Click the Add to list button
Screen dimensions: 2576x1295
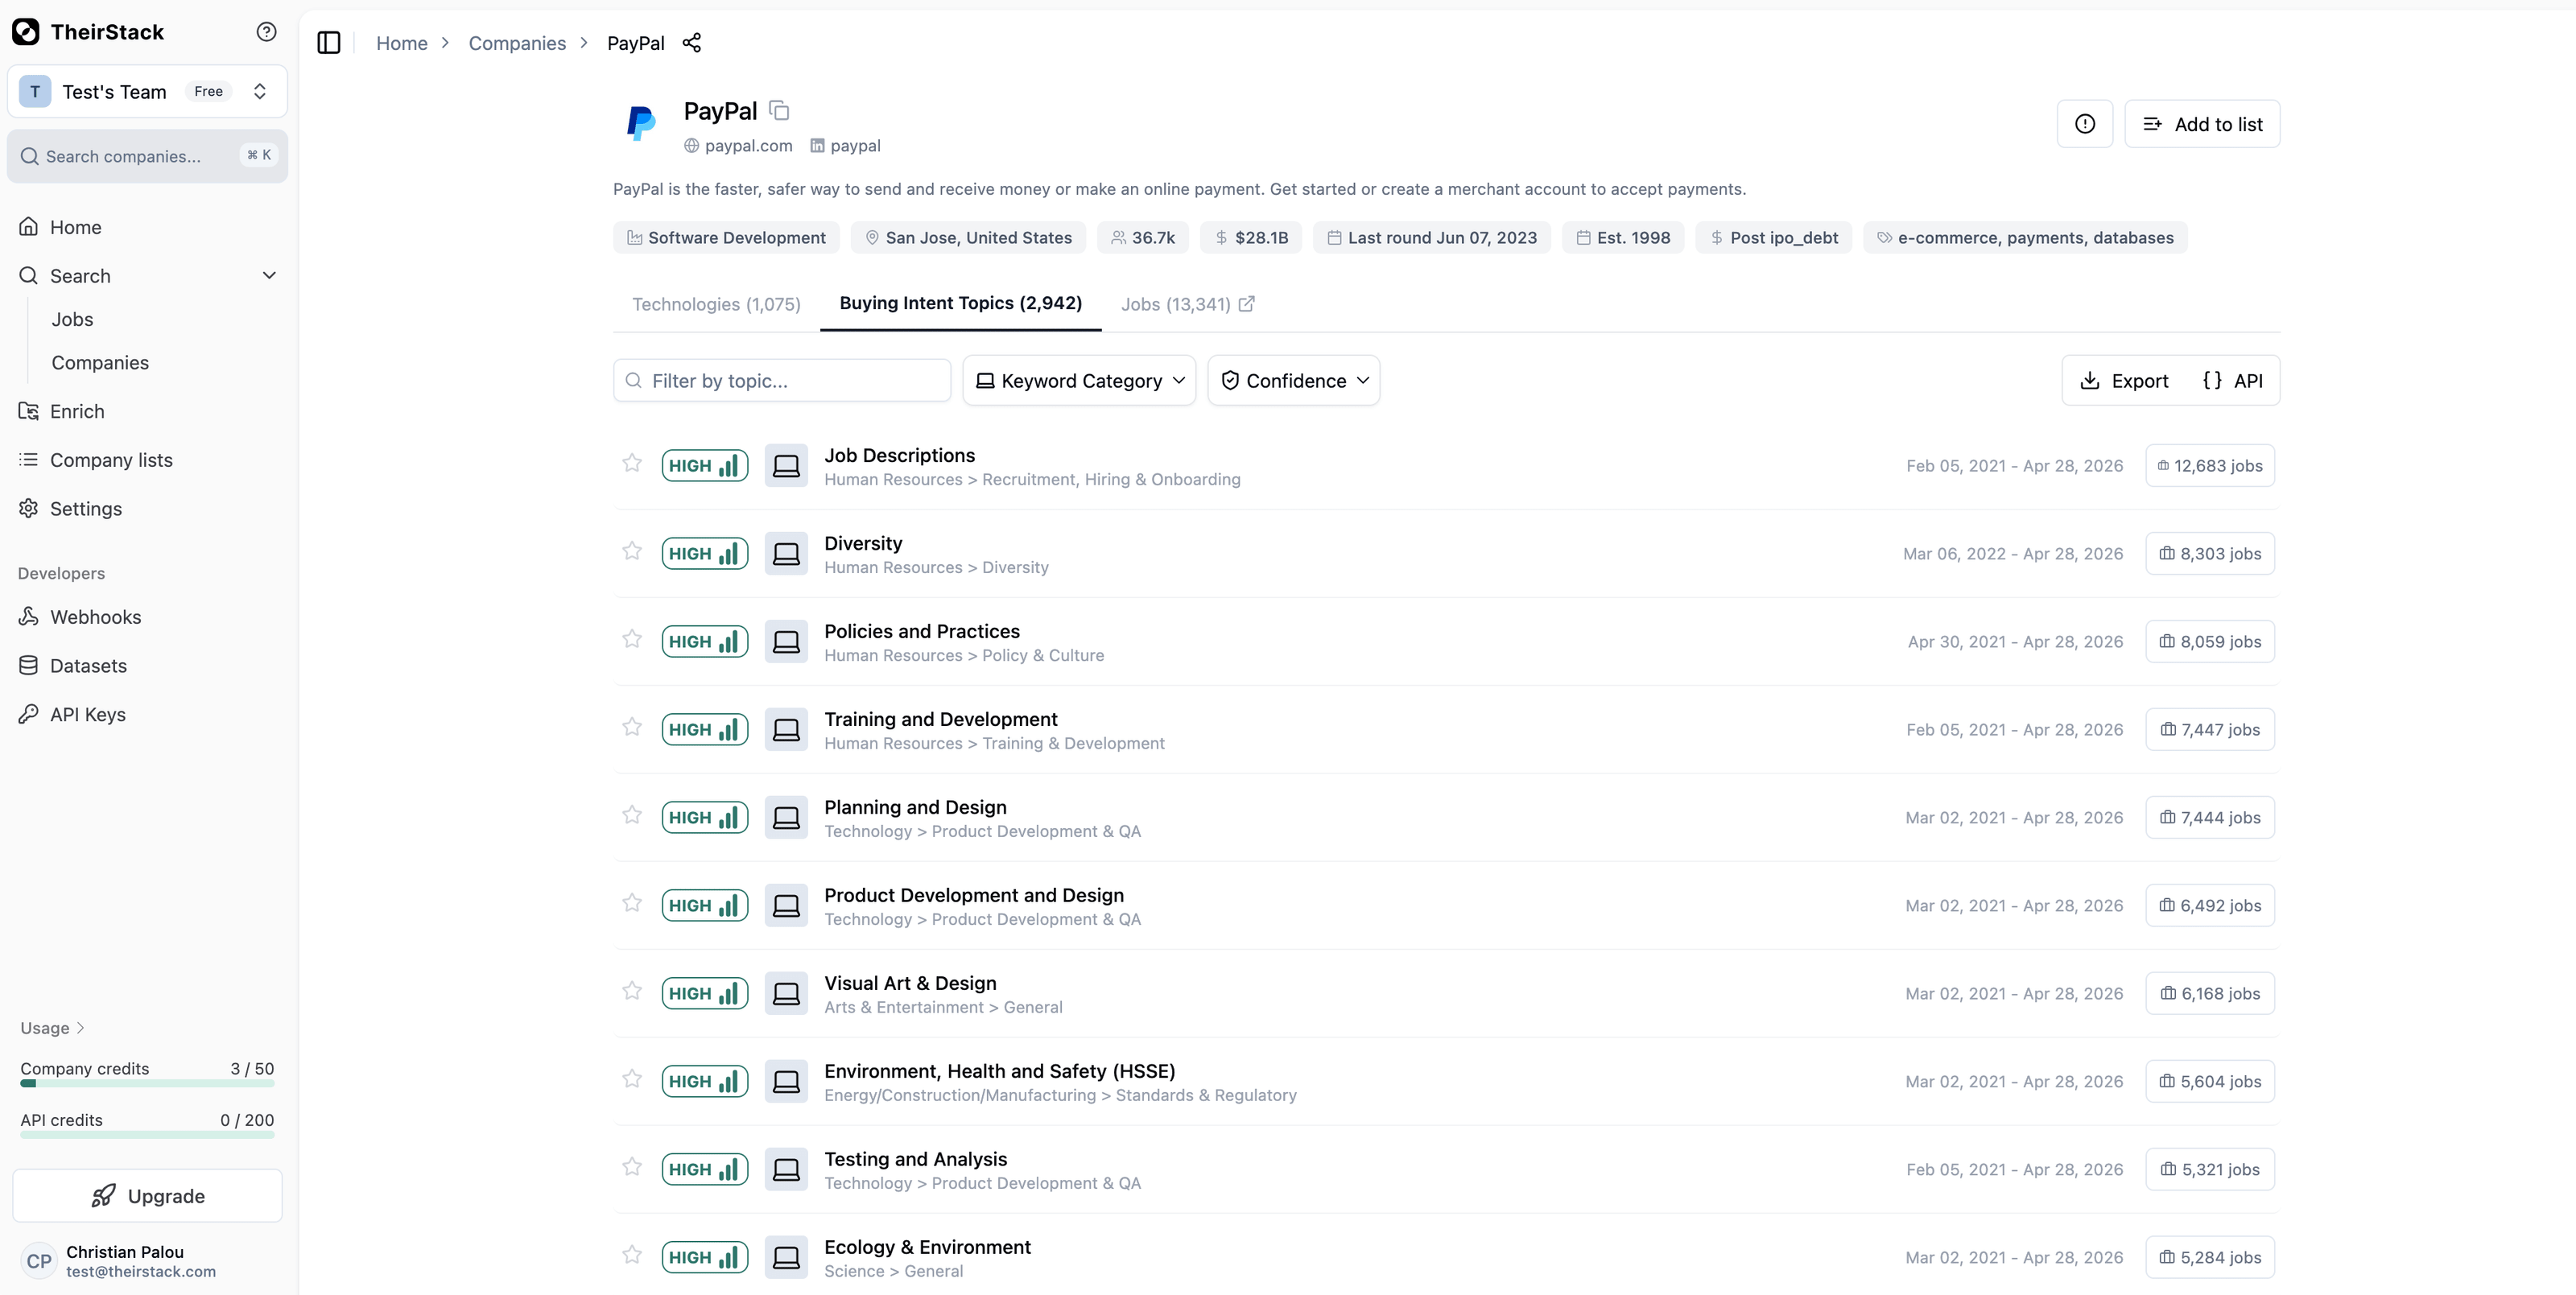[x=2202, y=124]
